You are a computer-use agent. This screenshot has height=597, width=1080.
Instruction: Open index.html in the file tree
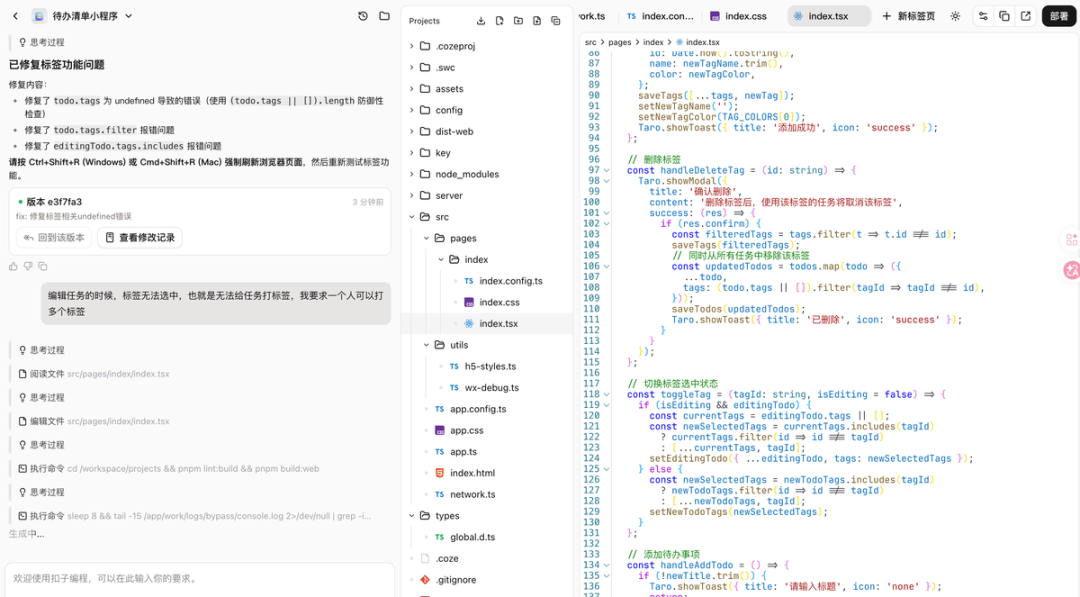[x=472, y=473]
